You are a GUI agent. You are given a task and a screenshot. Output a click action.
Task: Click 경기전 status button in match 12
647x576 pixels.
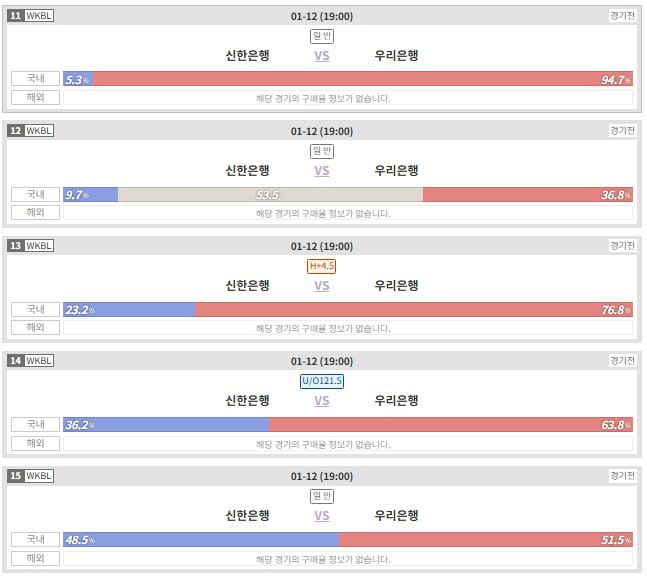622,131
